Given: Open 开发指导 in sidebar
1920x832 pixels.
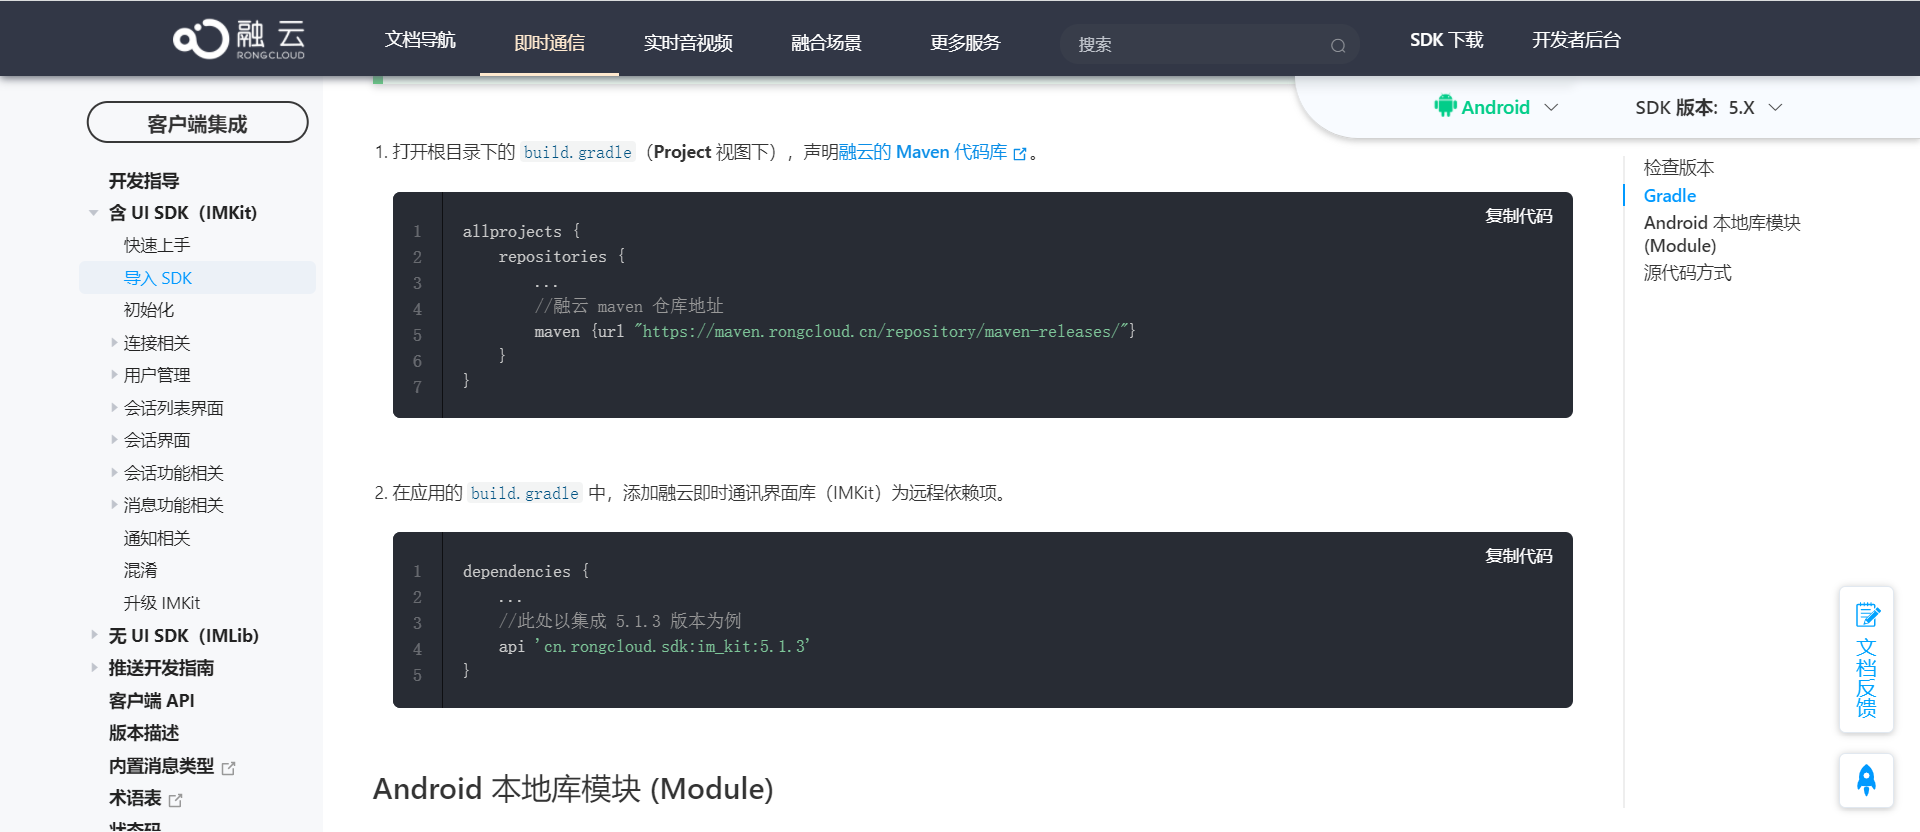Looking at the screenshot, I should pos(144,181).
